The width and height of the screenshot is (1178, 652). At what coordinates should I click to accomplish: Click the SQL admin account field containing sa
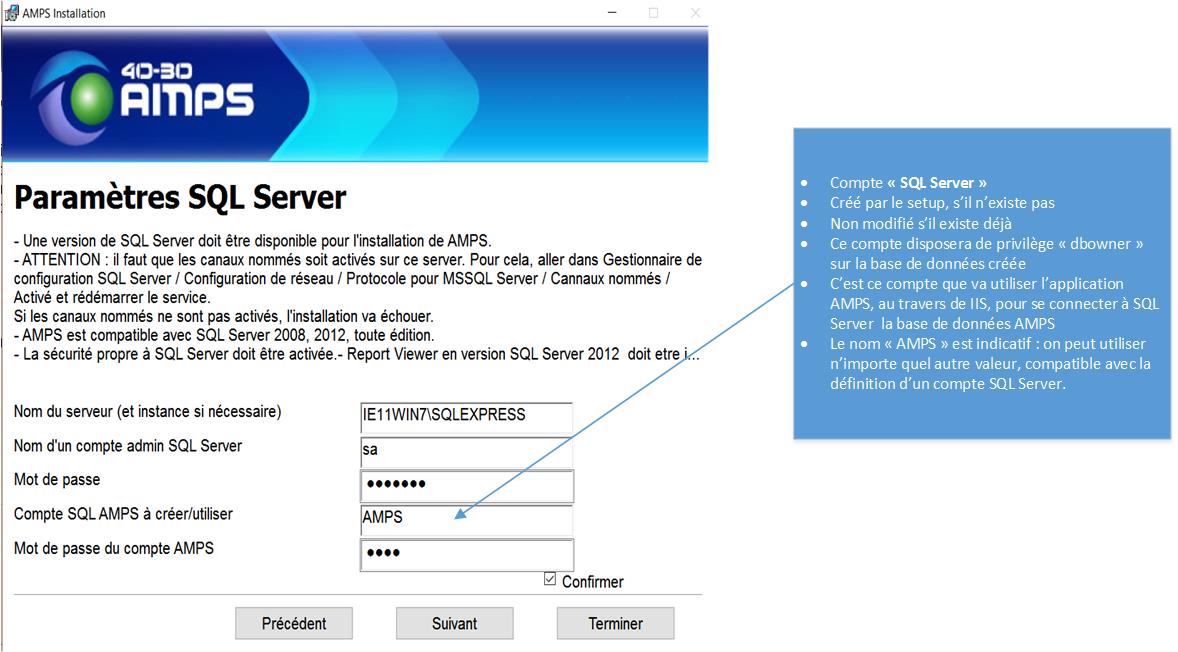tap(466, 450)
